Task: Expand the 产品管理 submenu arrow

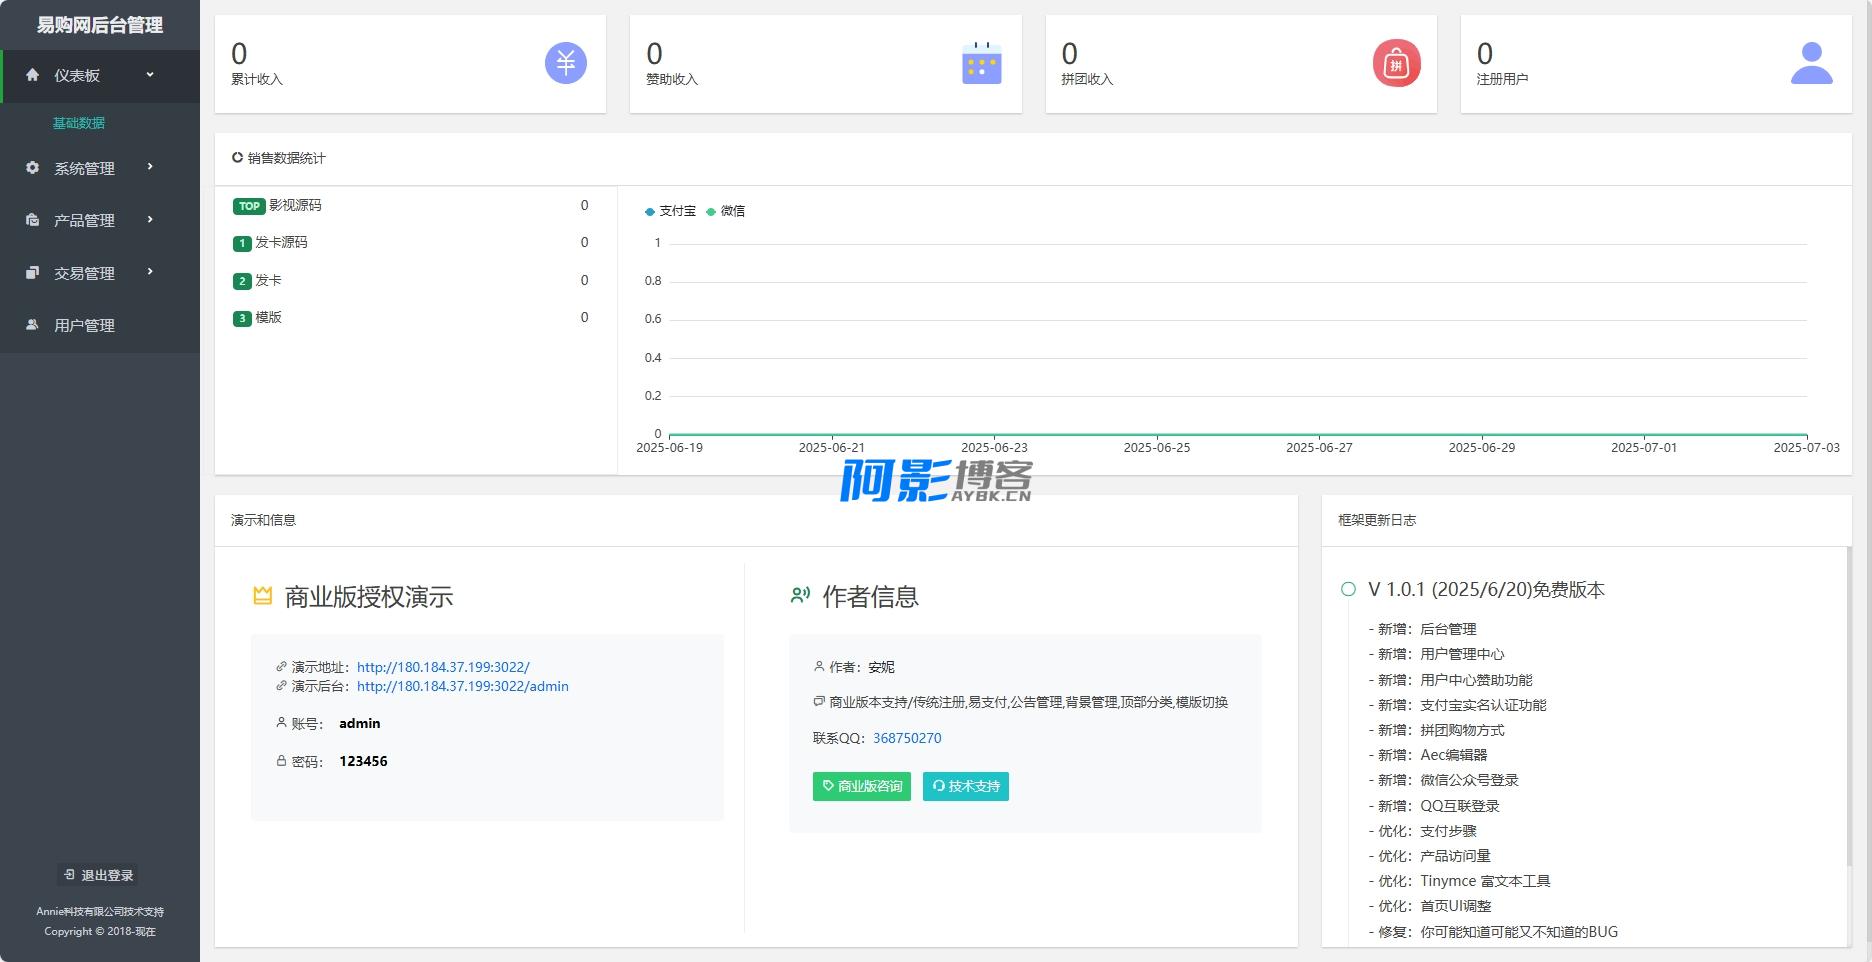Action: coord(150,220)
